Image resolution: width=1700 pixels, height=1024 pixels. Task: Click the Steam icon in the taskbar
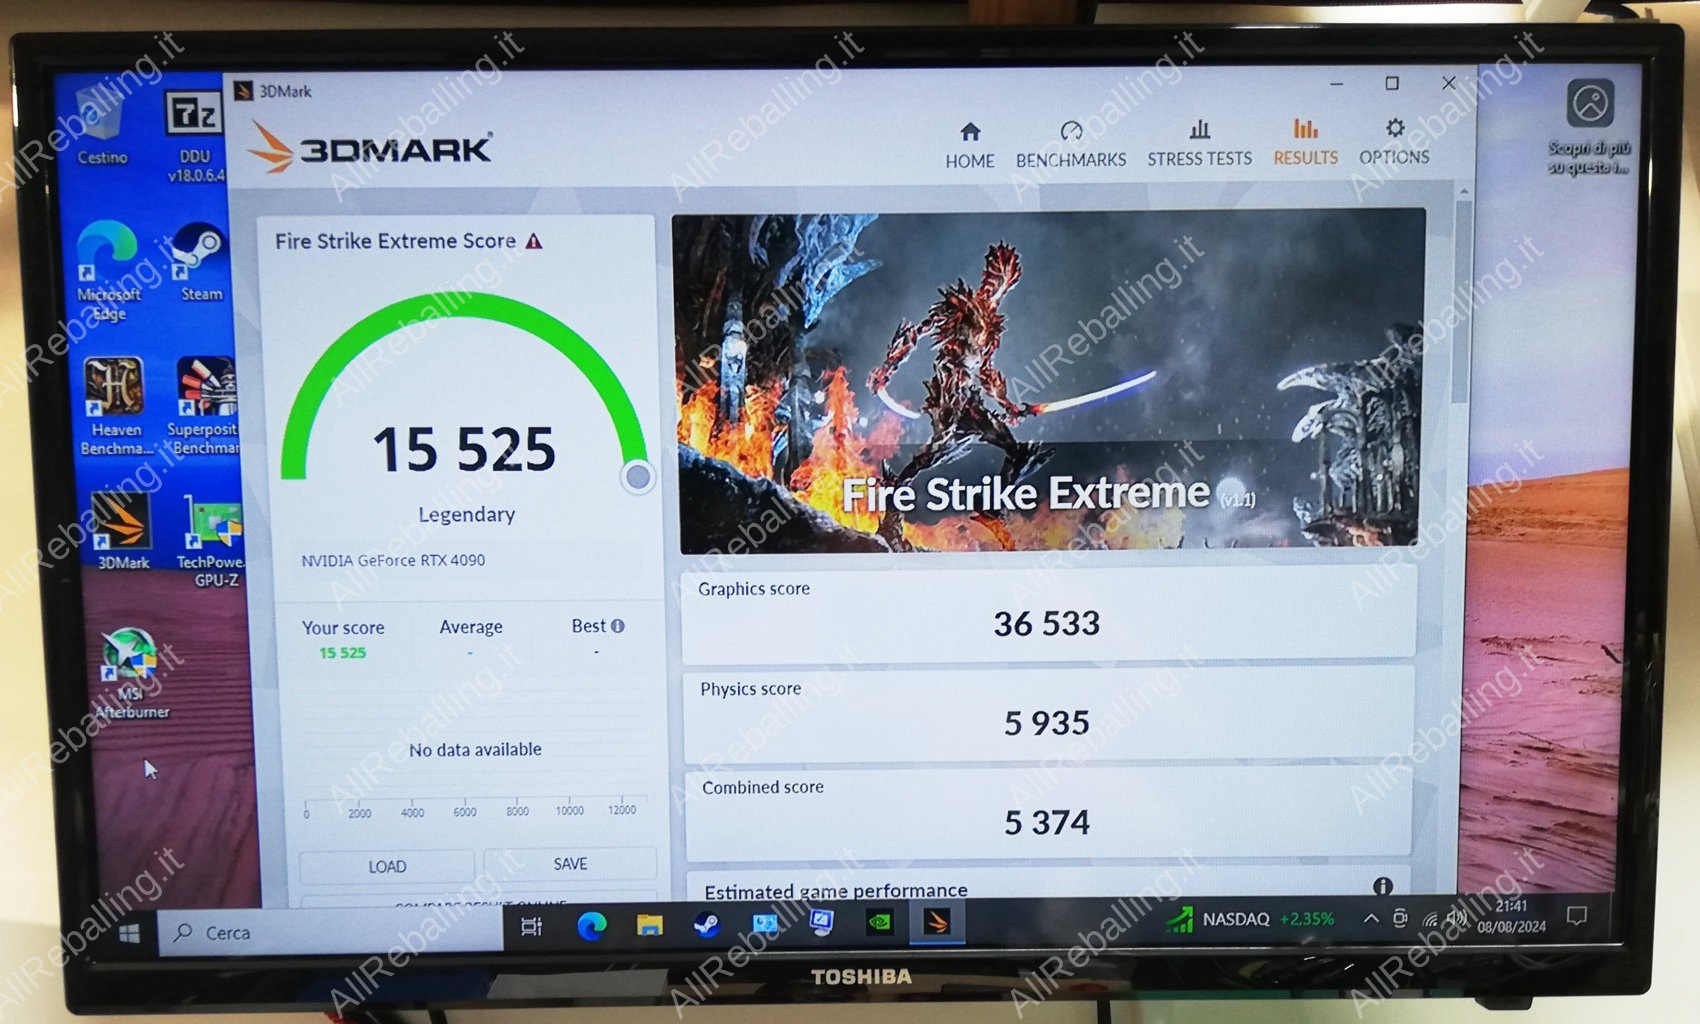(x=706, y=925)
